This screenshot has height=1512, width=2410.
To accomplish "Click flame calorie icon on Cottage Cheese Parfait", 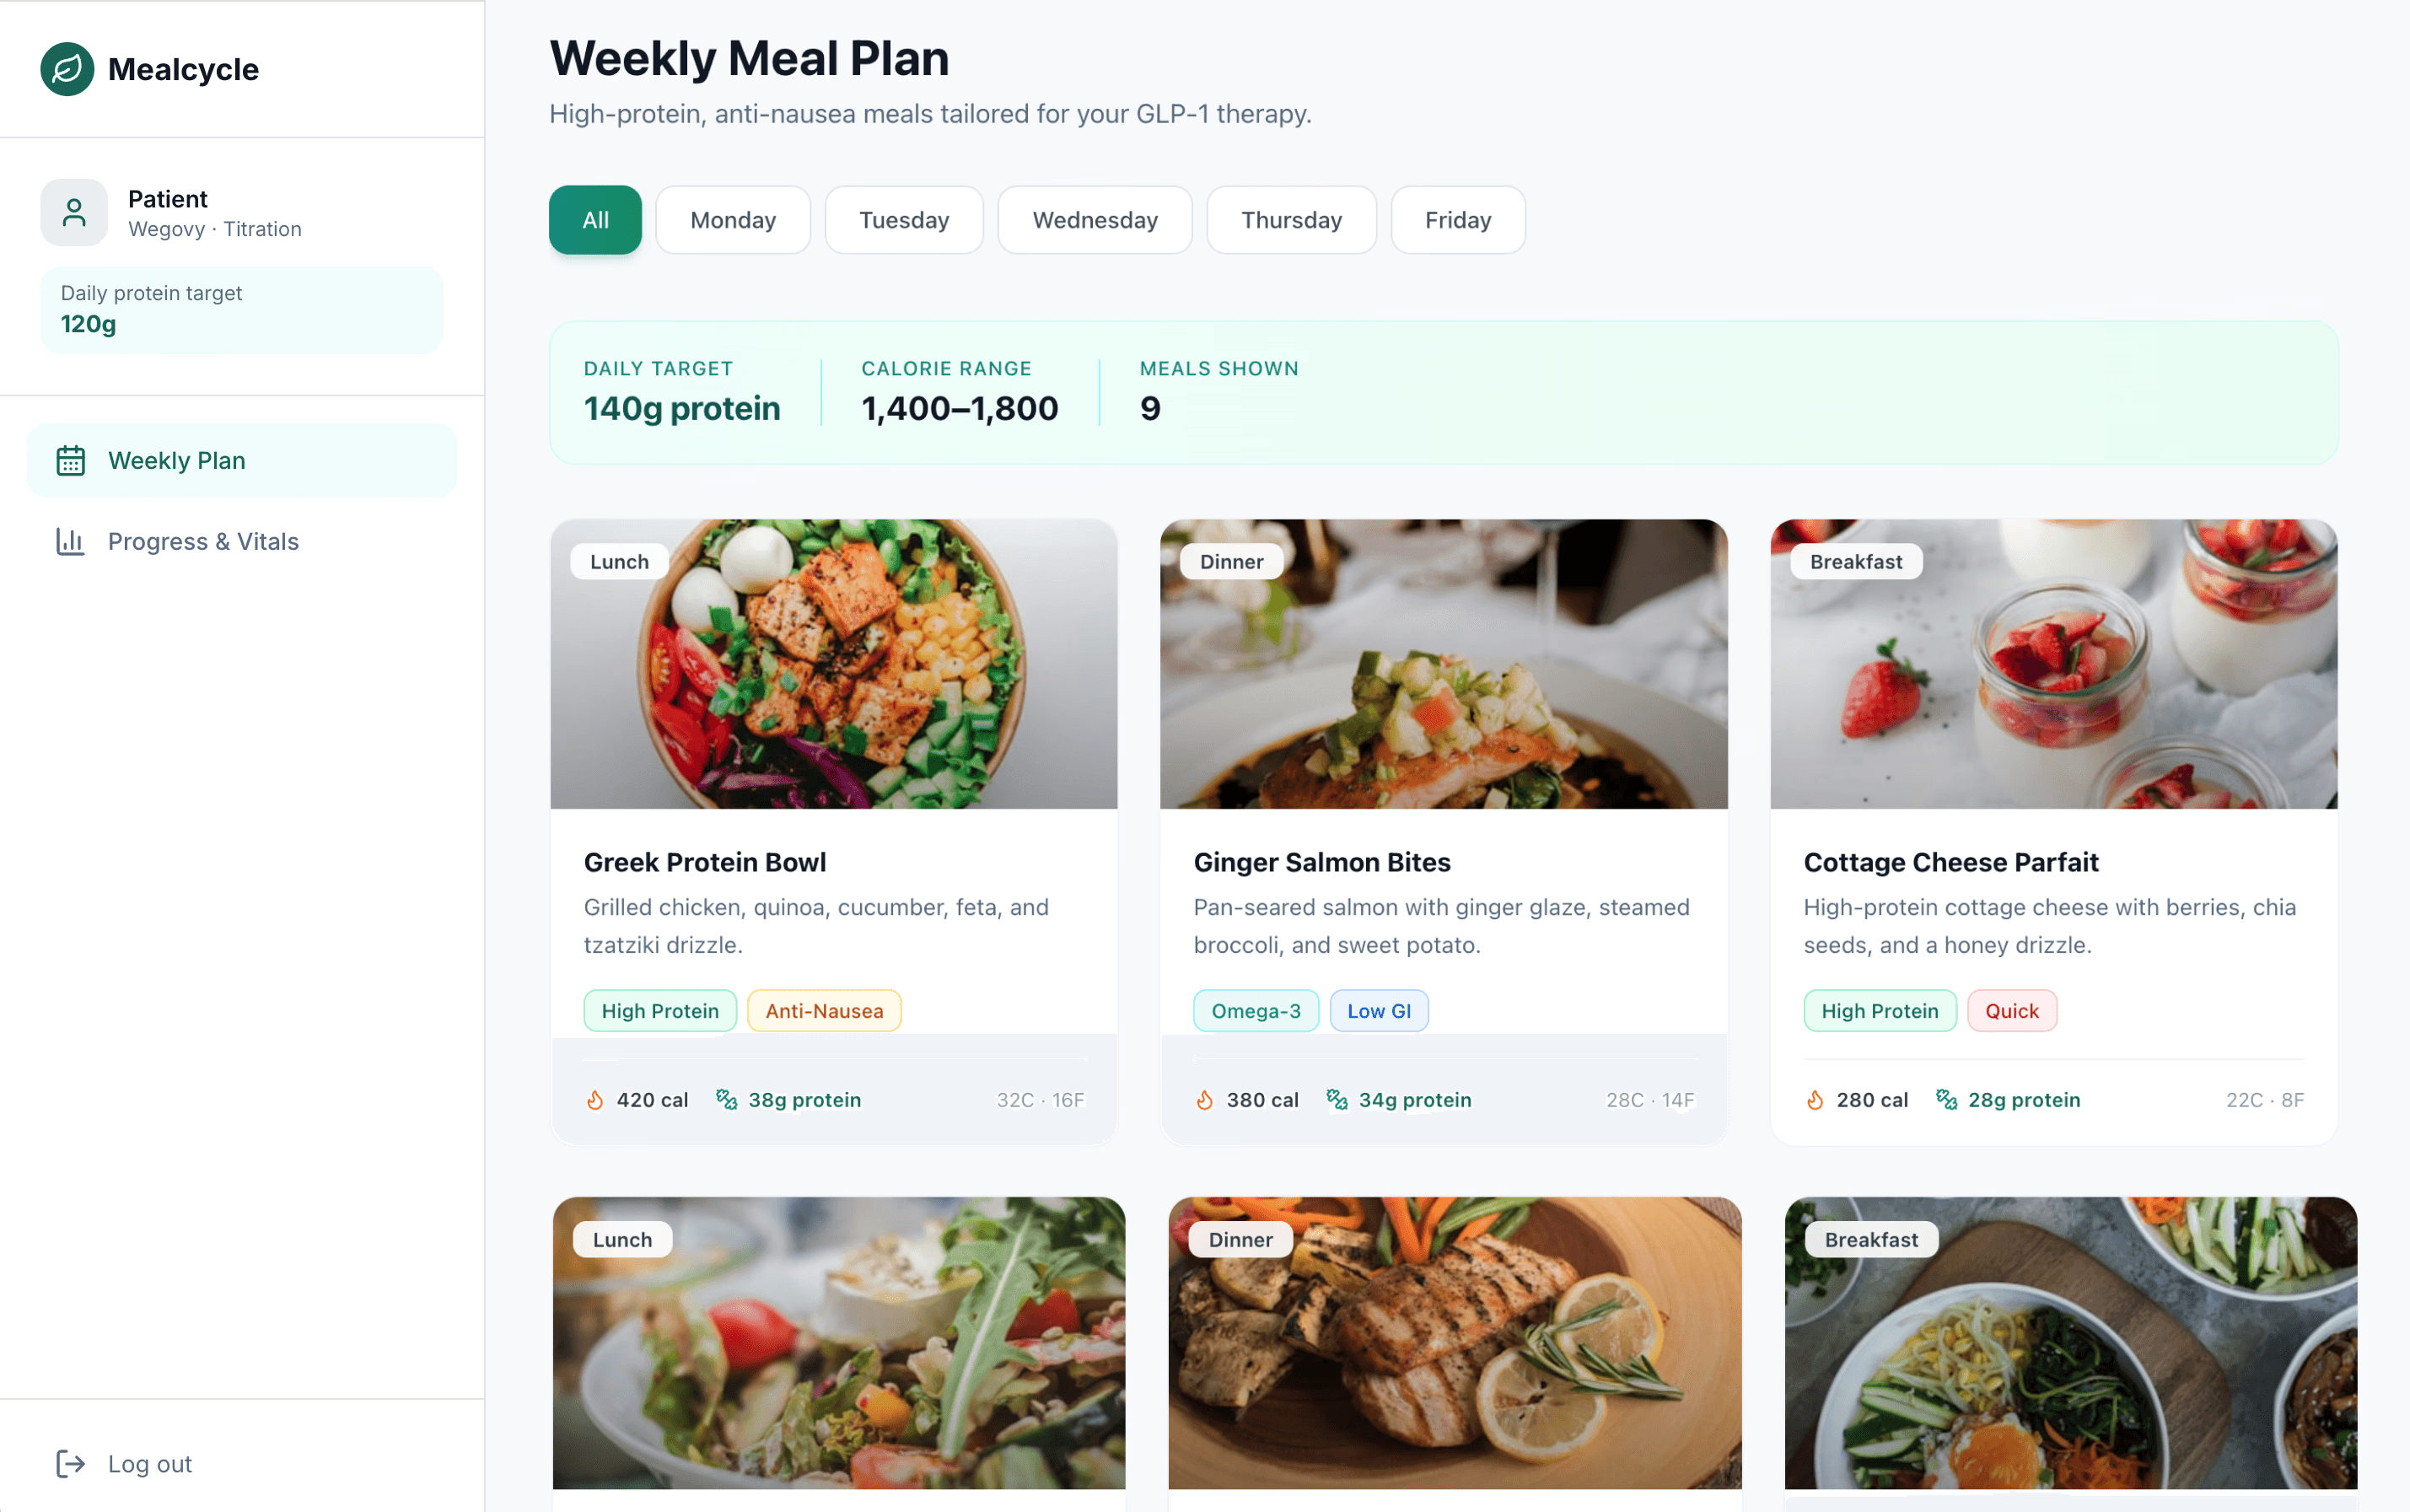I will tap(1815, 1100).
